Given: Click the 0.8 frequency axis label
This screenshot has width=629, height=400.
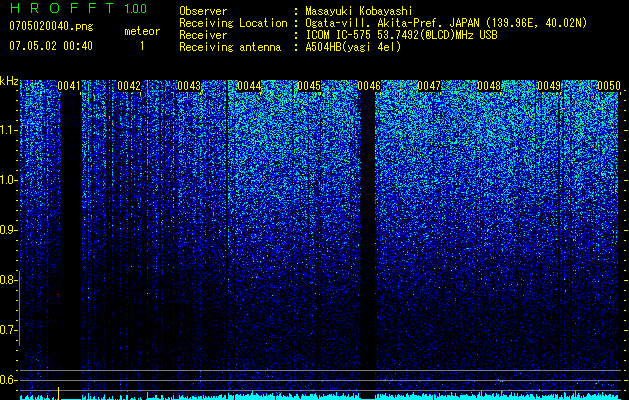Looking at the screenshot, I should pyautogui.click(x=8, y=280).
